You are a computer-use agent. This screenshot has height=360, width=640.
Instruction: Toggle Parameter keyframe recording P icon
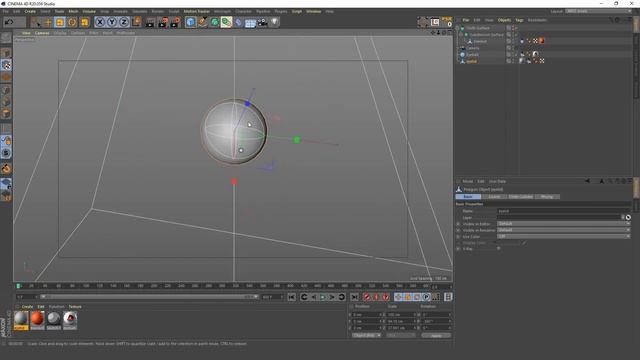pos(426,297)
